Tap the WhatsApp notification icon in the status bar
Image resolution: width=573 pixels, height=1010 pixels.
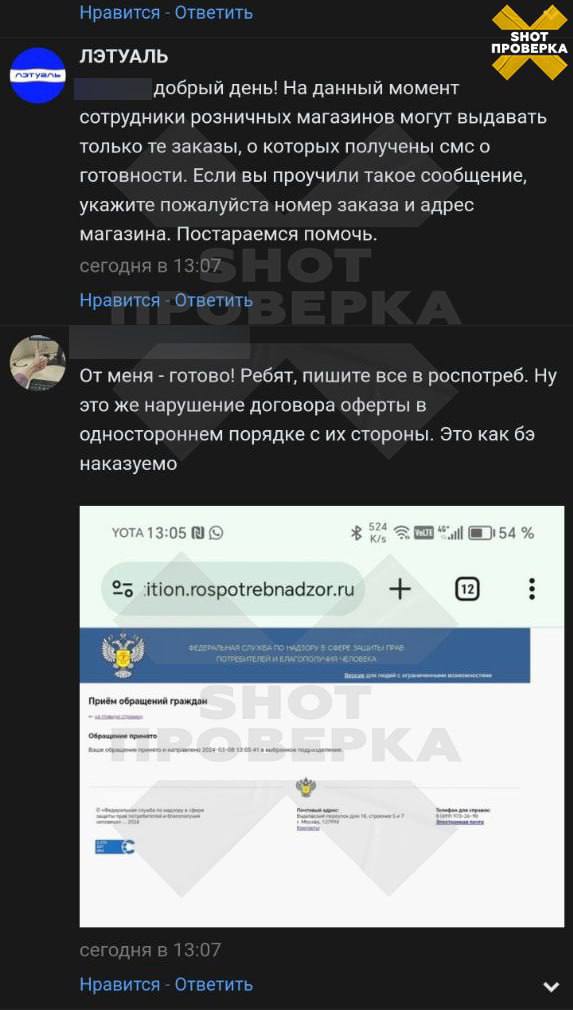217,533
